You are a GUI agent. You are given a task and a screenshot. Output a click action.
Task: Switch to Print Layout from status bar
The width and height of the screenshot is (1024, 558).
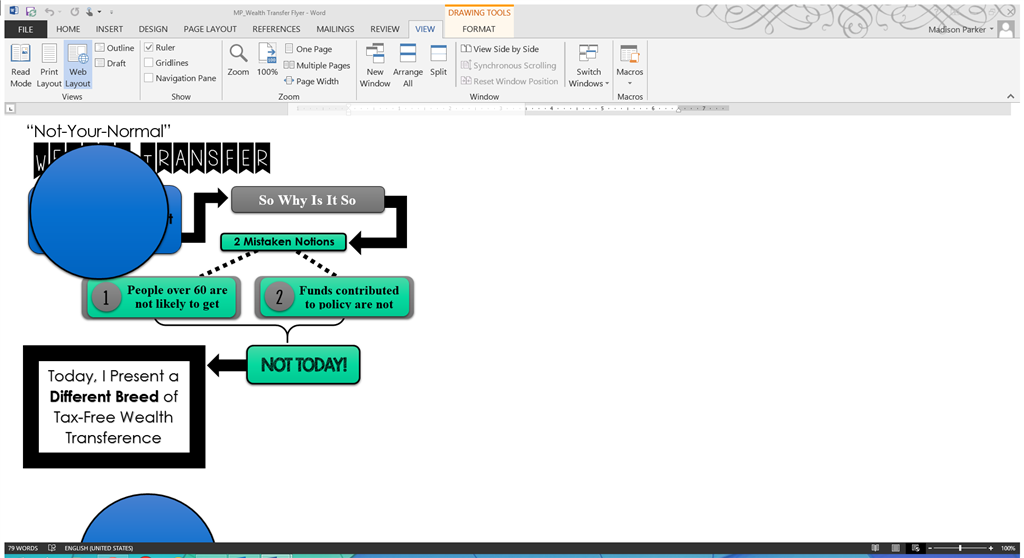click(895, 548)
